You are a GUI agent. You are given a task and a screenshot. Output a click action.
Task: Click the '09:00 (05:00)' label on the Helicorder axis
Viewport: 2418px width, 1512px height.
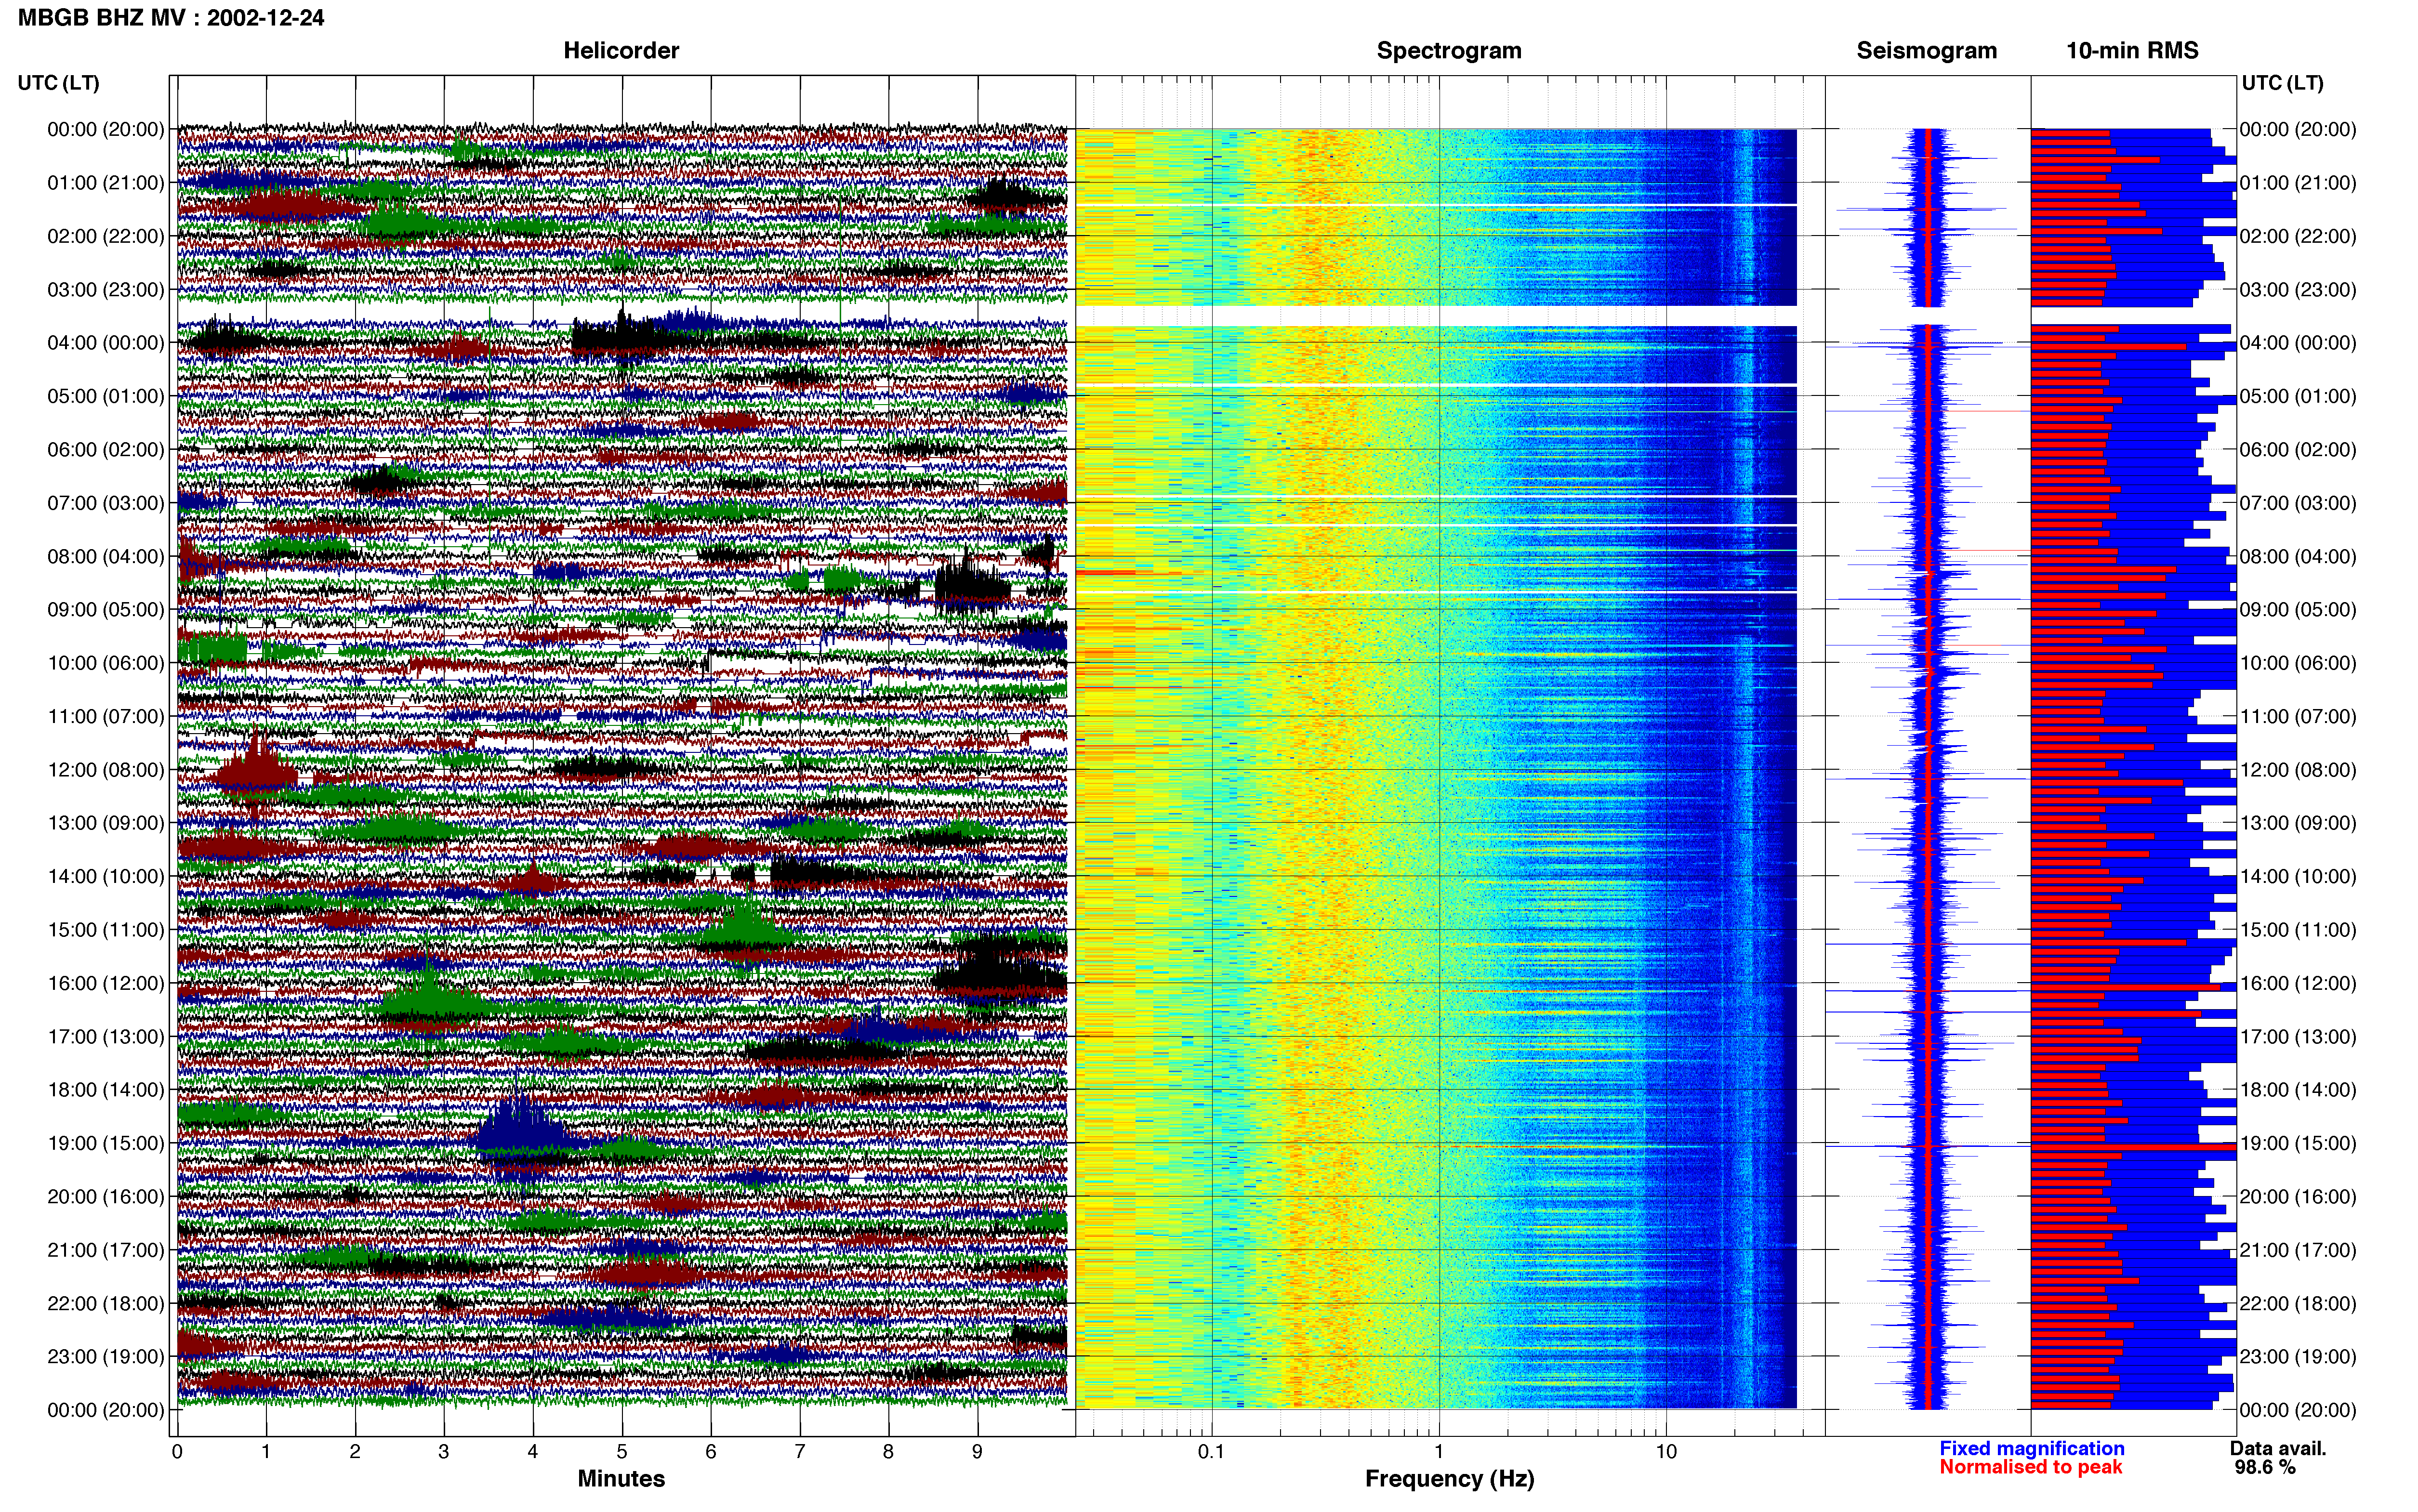coord(106,610)
